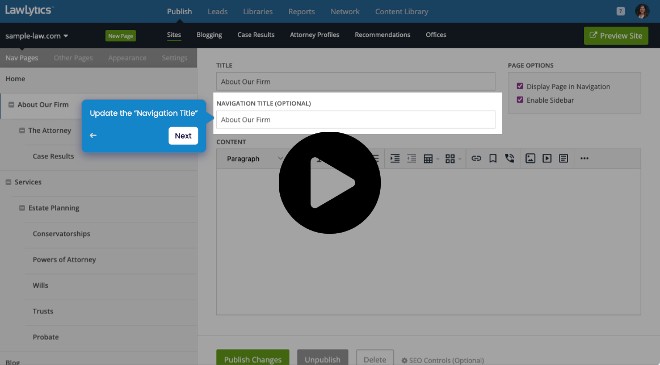Viewport: 660px width, 365px height.
Task: Collapse The Attorney tree node
Action: (x=22, y=131)
